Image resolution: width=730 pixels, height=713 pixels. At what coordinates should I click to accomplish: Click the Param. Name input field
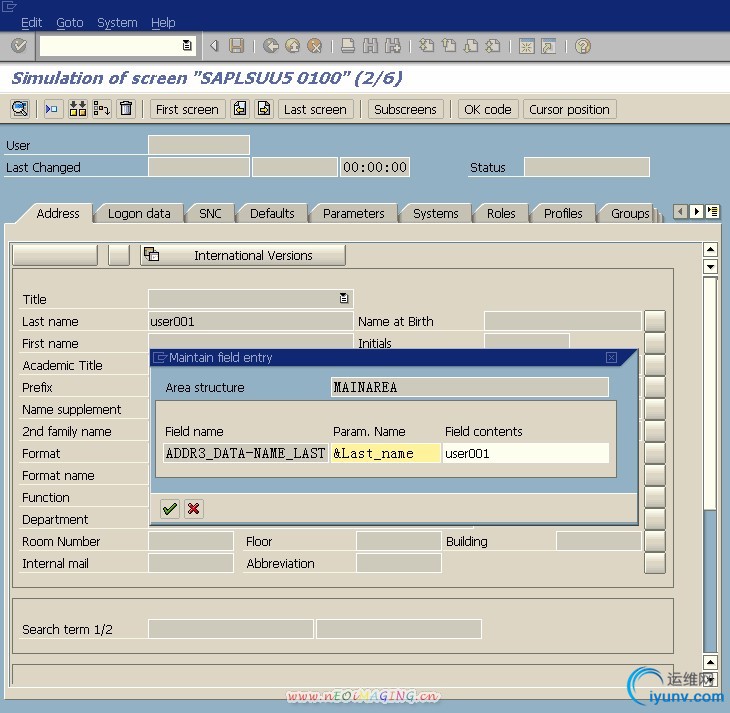385,453
